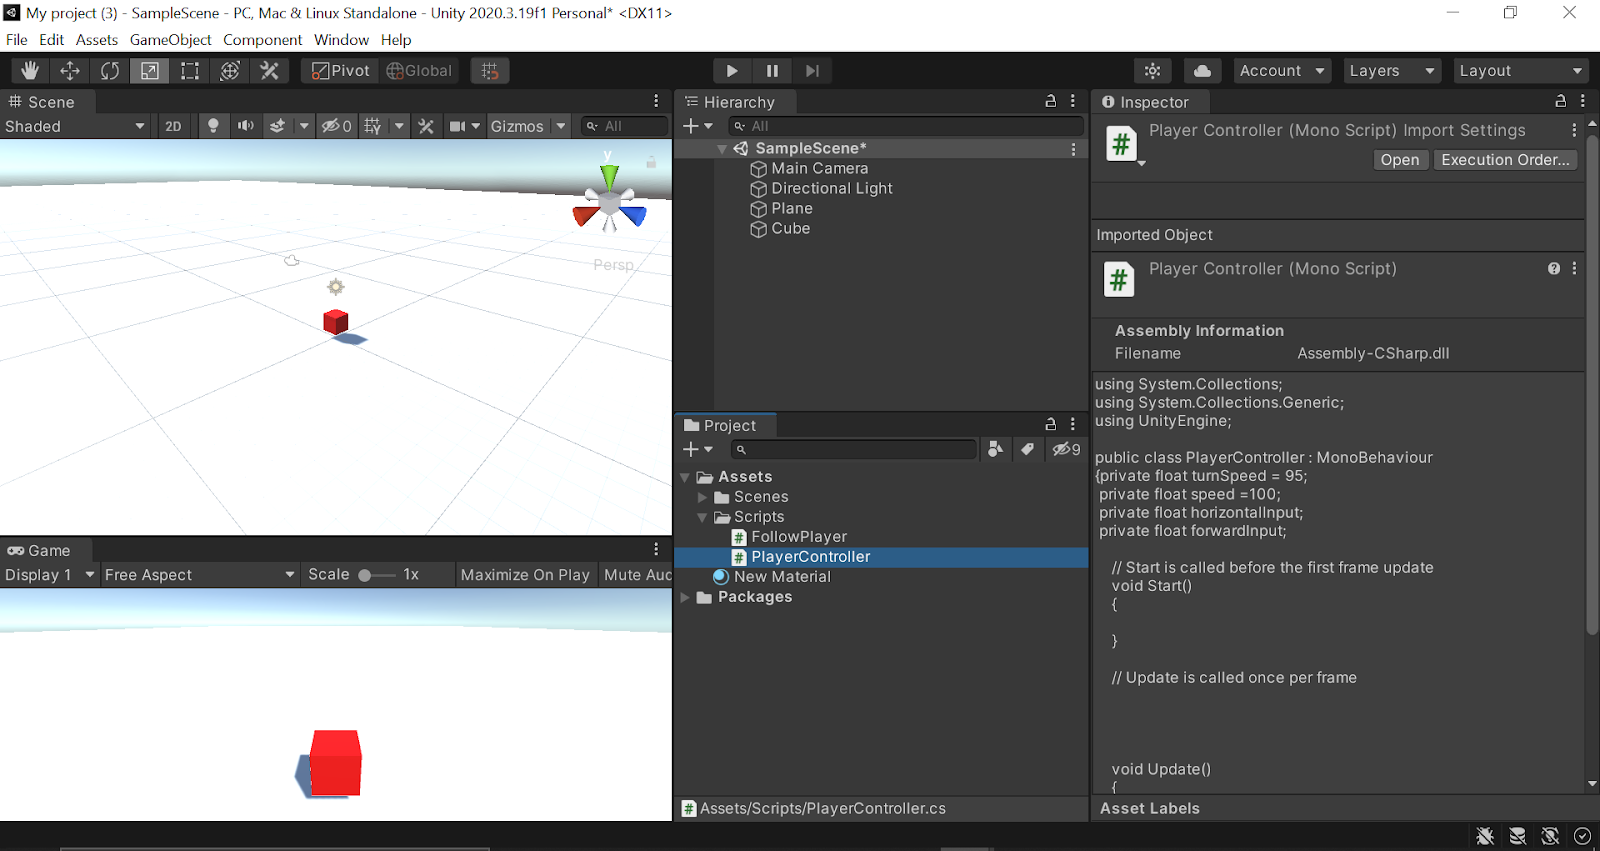Open SampleScene options kebab menu

coord(1074,149)
